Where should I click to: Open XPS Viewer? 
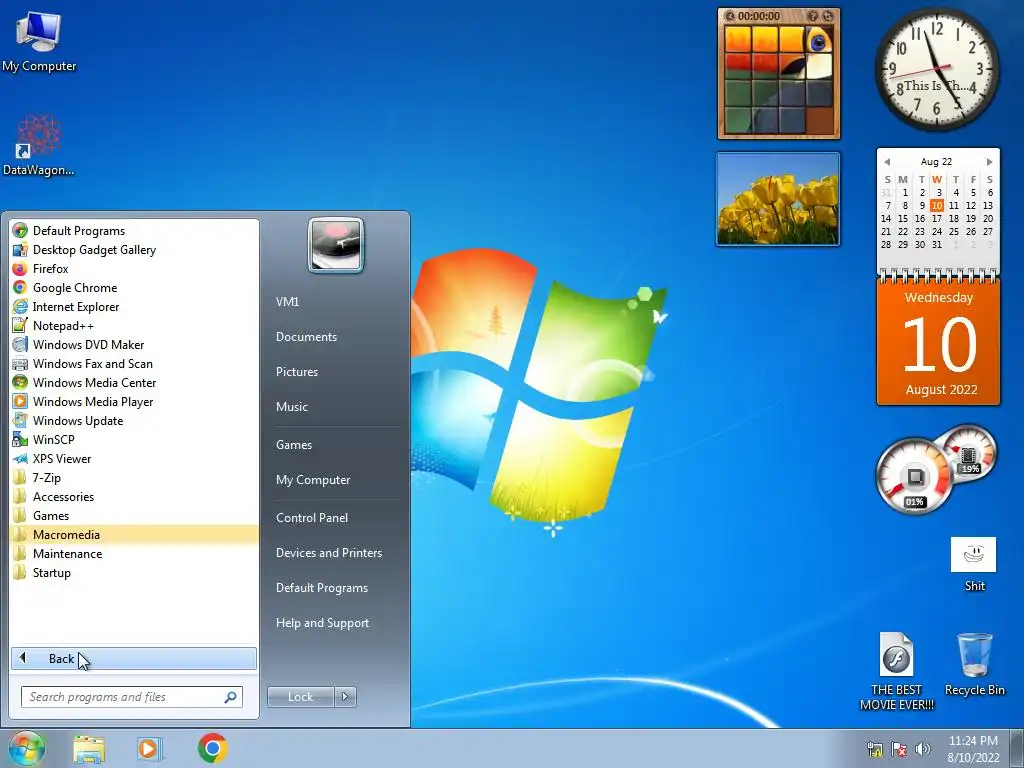click(134, 458)
